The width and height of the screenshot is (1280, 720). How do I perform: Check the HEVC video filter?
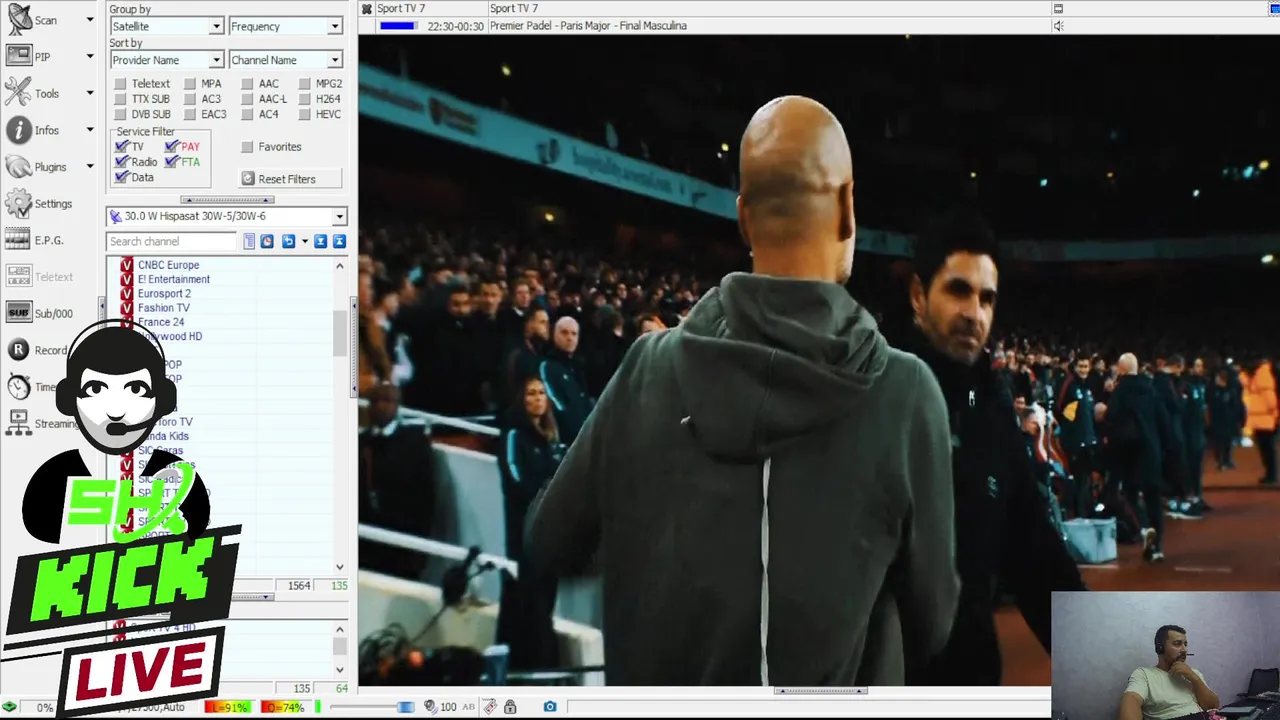(x=305, y=114)
